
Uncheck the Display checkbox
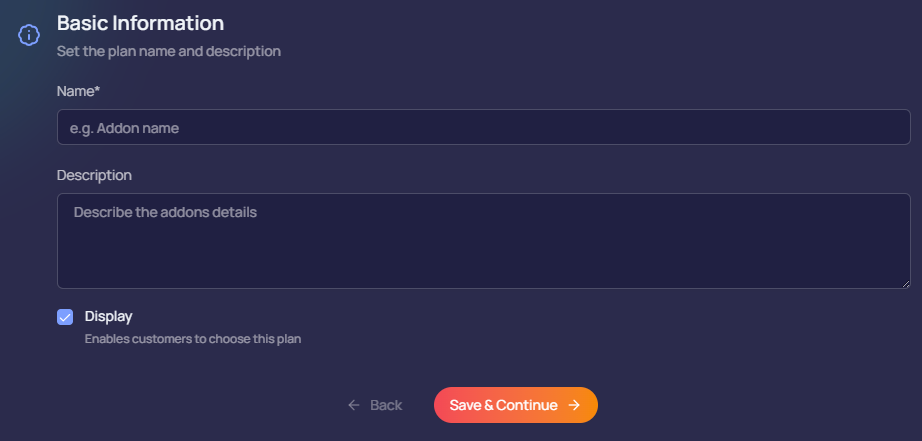coord(65,317)
